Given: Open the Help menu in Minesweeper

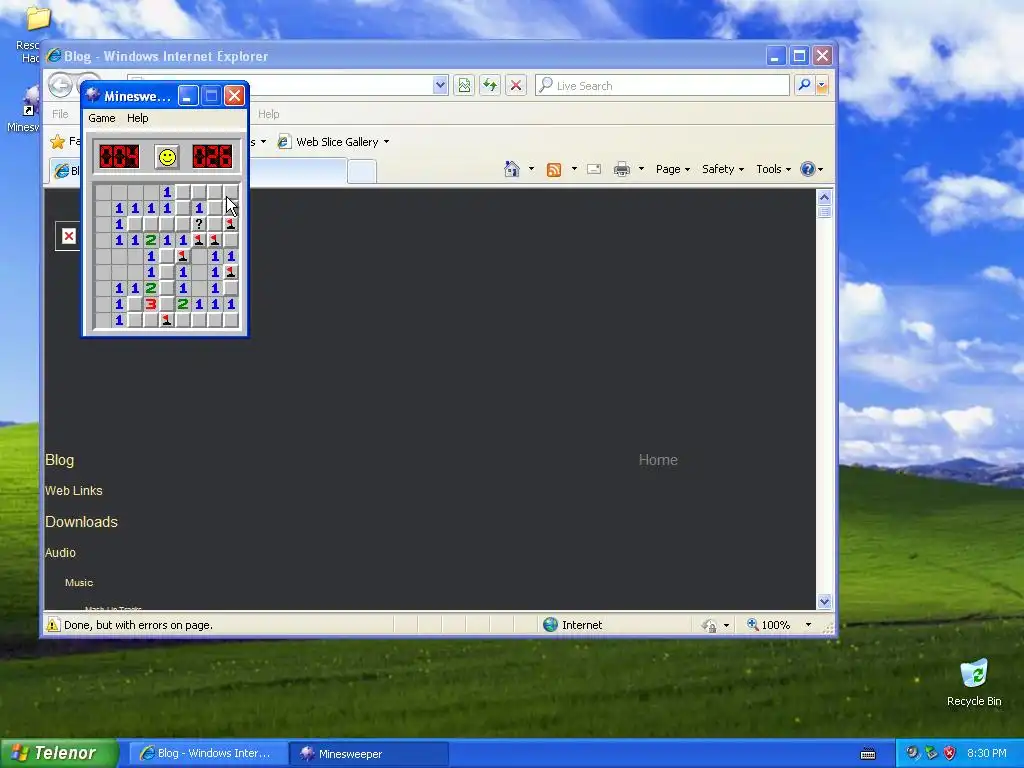Looking at the screenshot, I should pyautogui.click(x=138, y=118).
